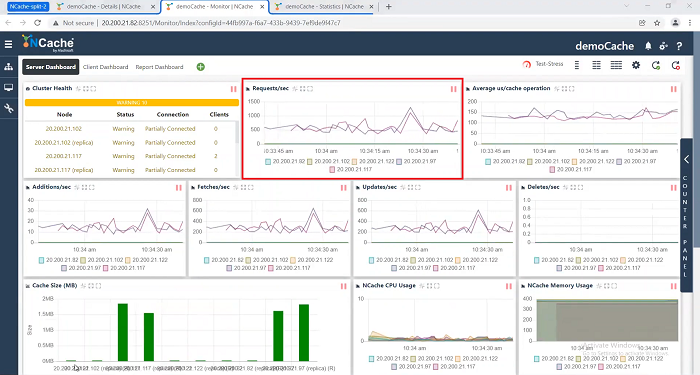Maximize the Requests/sec panel
This screenshot has width=700, height=375.
click(x=310, y=88)
